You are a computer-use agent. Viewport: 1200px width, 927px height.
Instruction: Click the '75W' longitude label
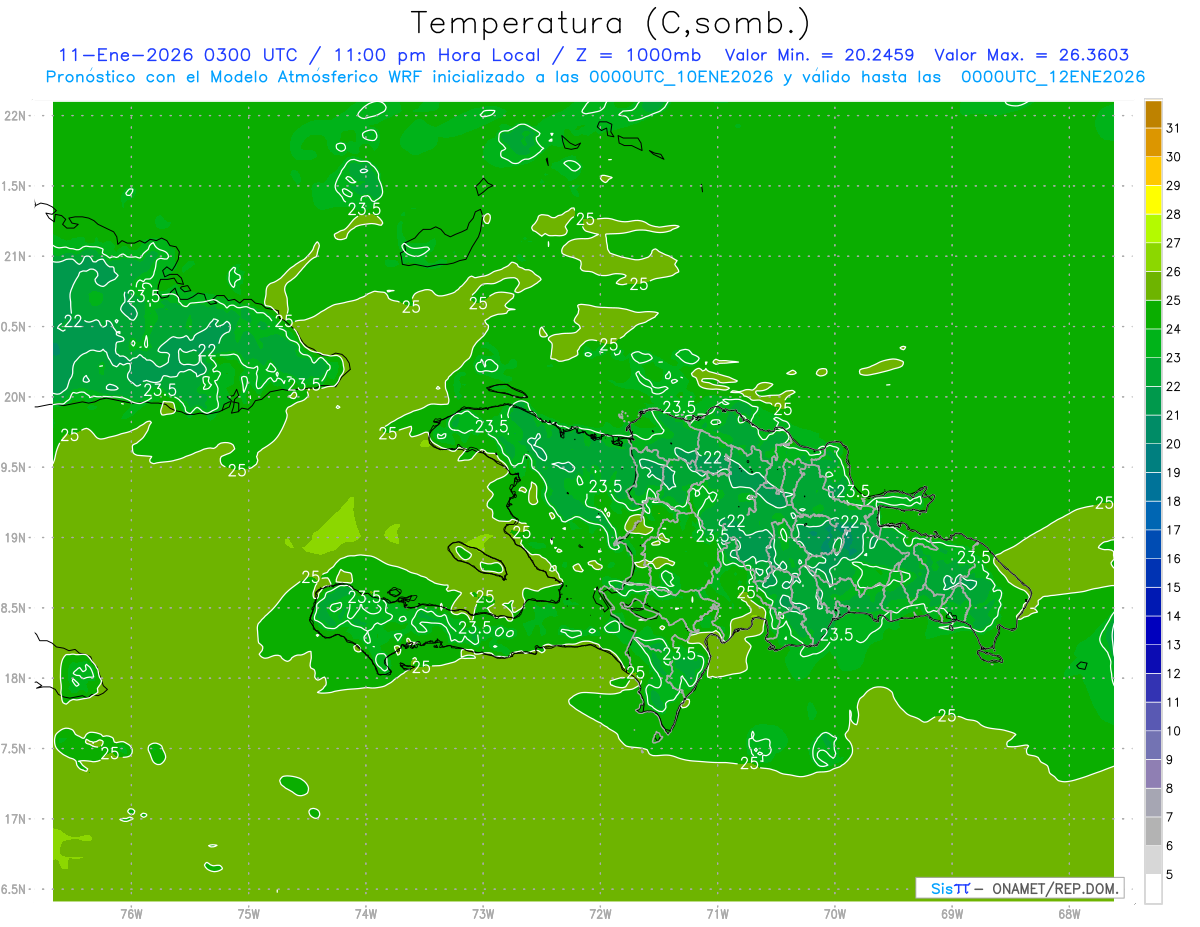[249, 914]
